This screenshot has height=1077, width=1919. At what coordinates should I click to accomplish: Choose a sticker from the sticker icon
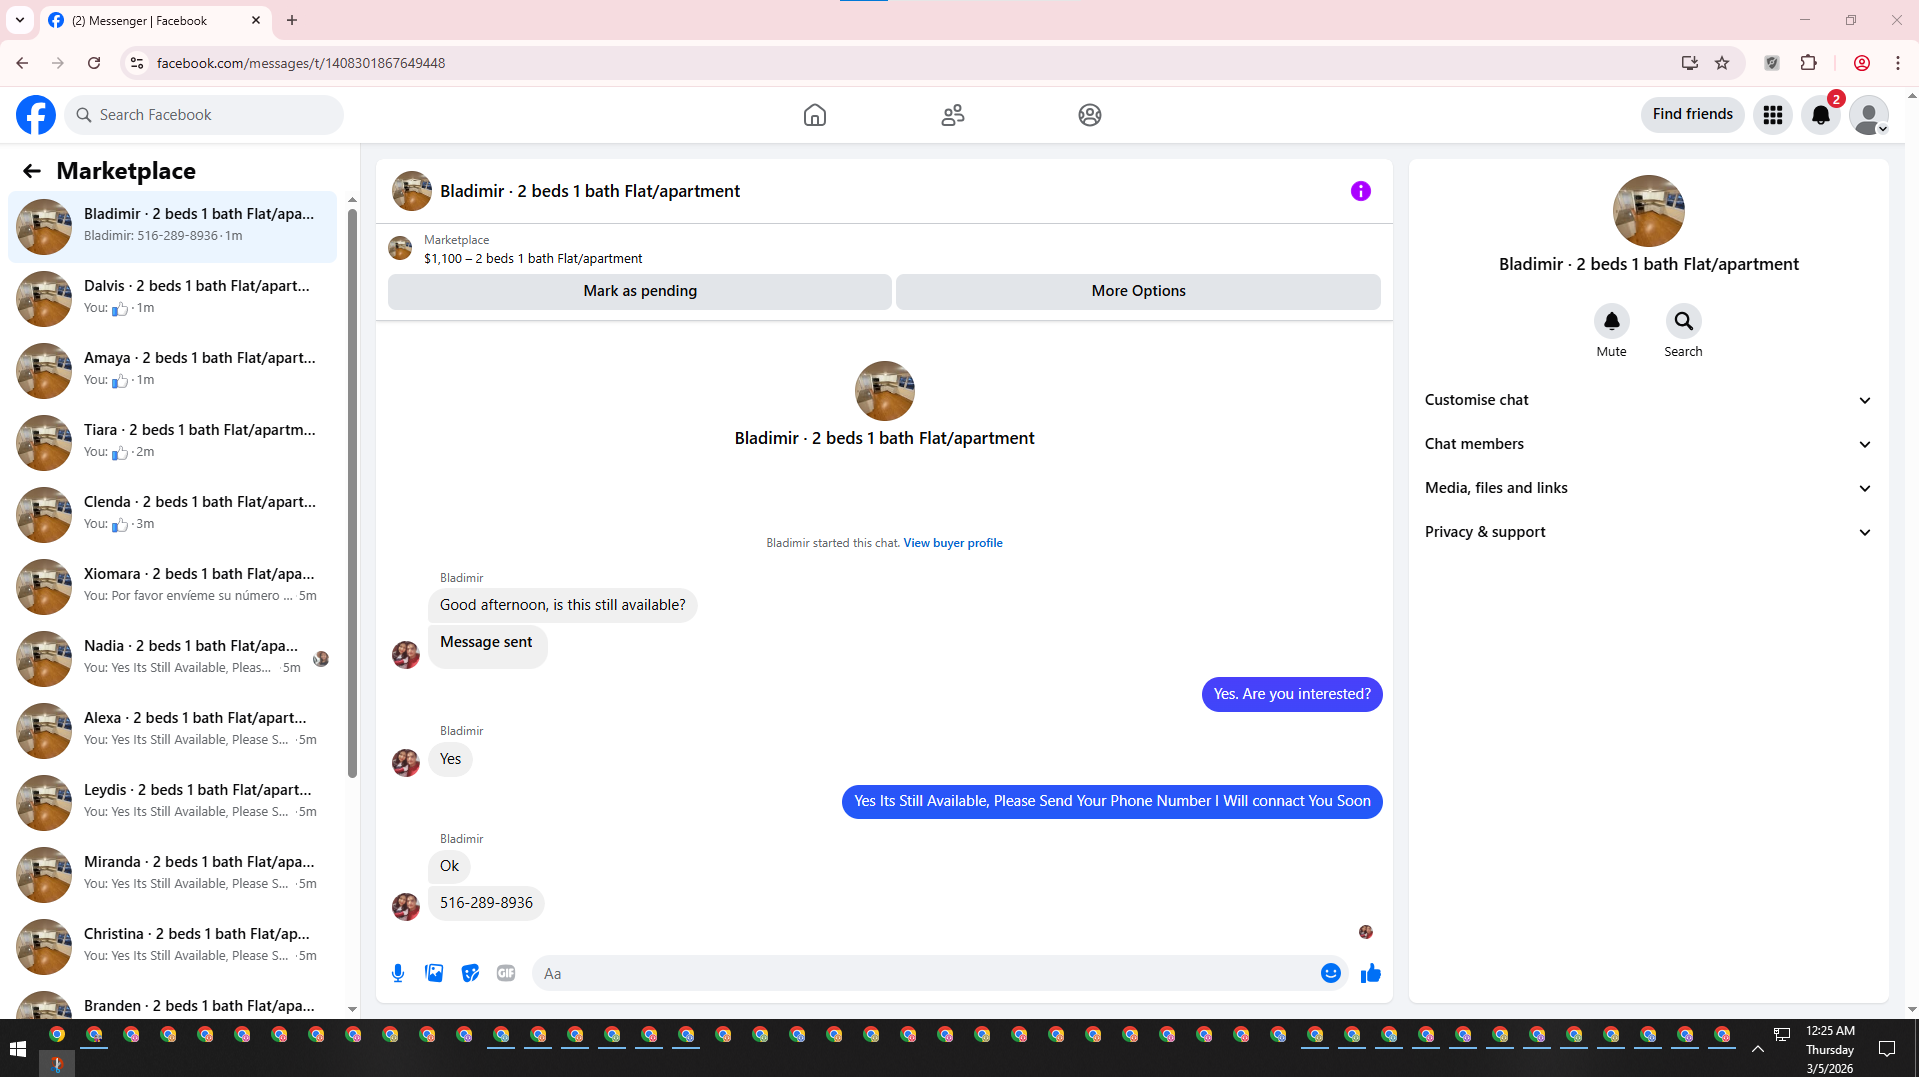point(470,973)
